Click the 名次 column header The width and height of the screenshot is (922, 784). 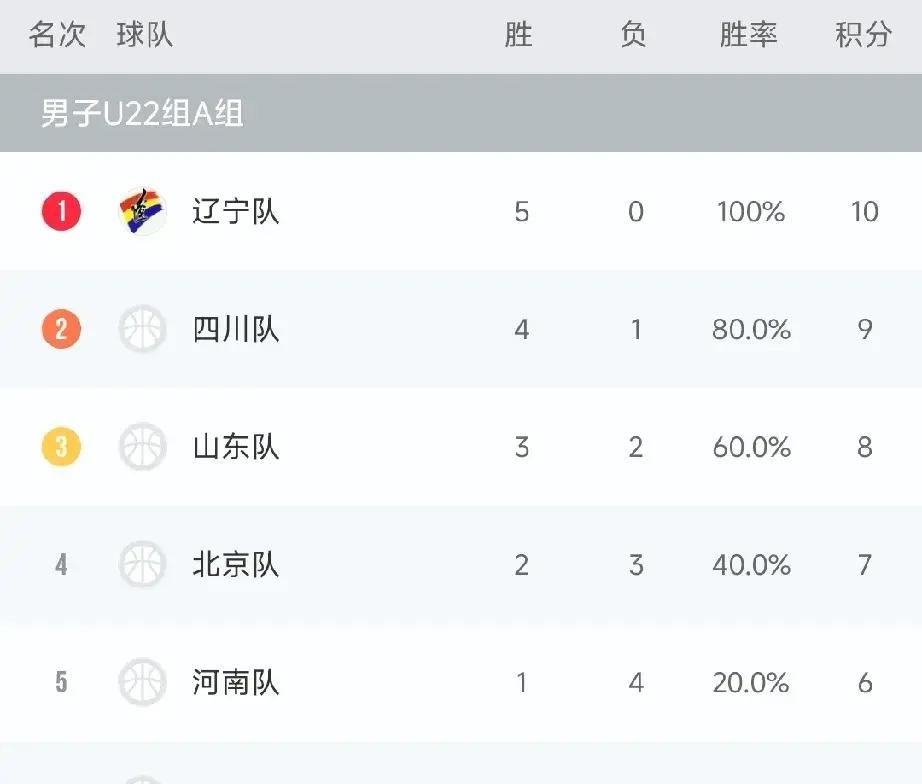click(x=60, y=33)
